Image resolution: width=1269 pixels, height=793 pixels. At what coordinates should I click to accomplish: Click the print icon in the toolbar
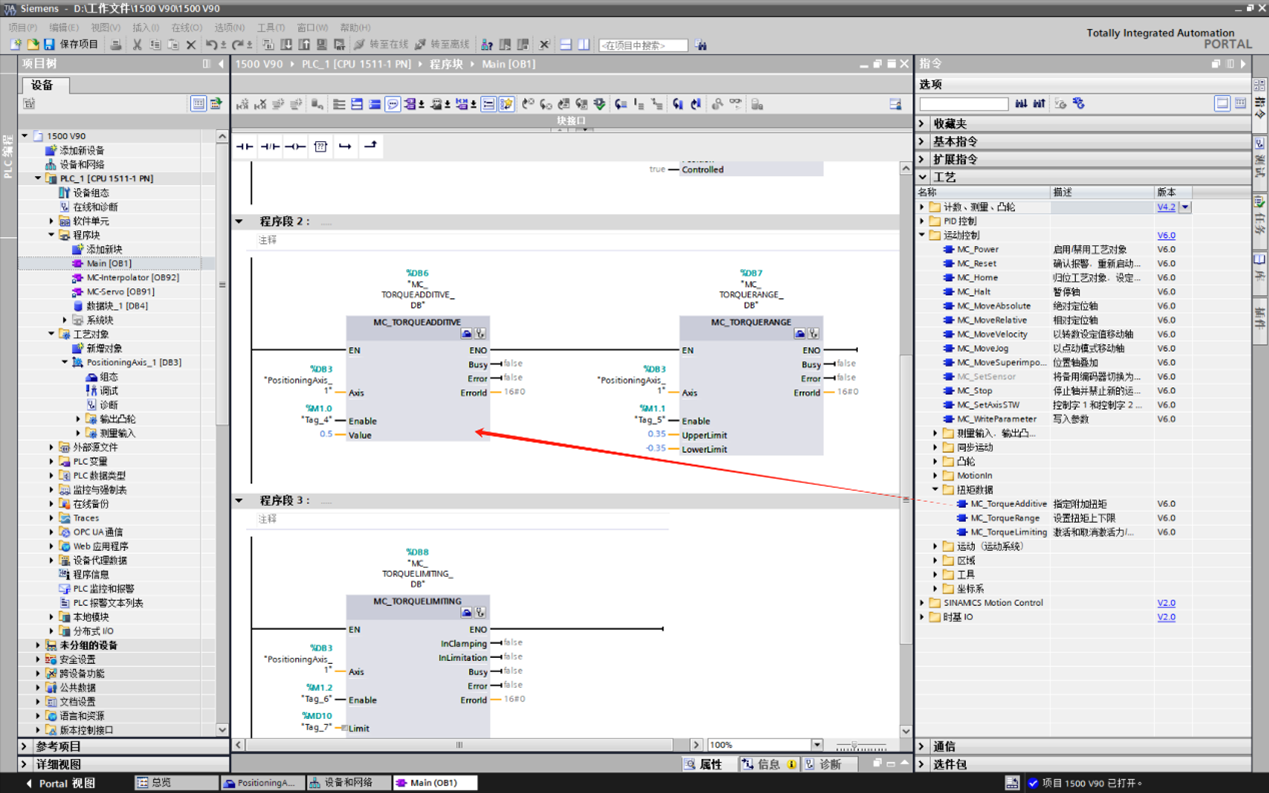coord(116,45)
